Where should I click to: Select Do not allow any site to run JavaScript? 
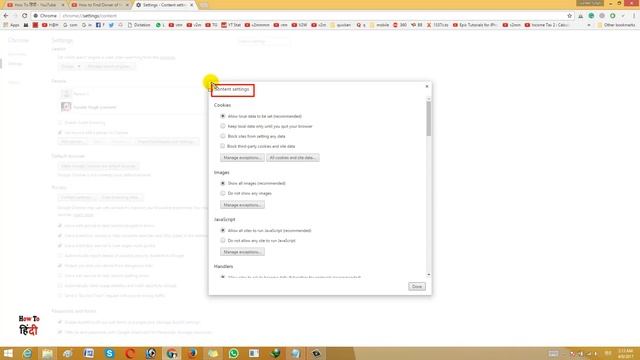[x=223, y=240]
